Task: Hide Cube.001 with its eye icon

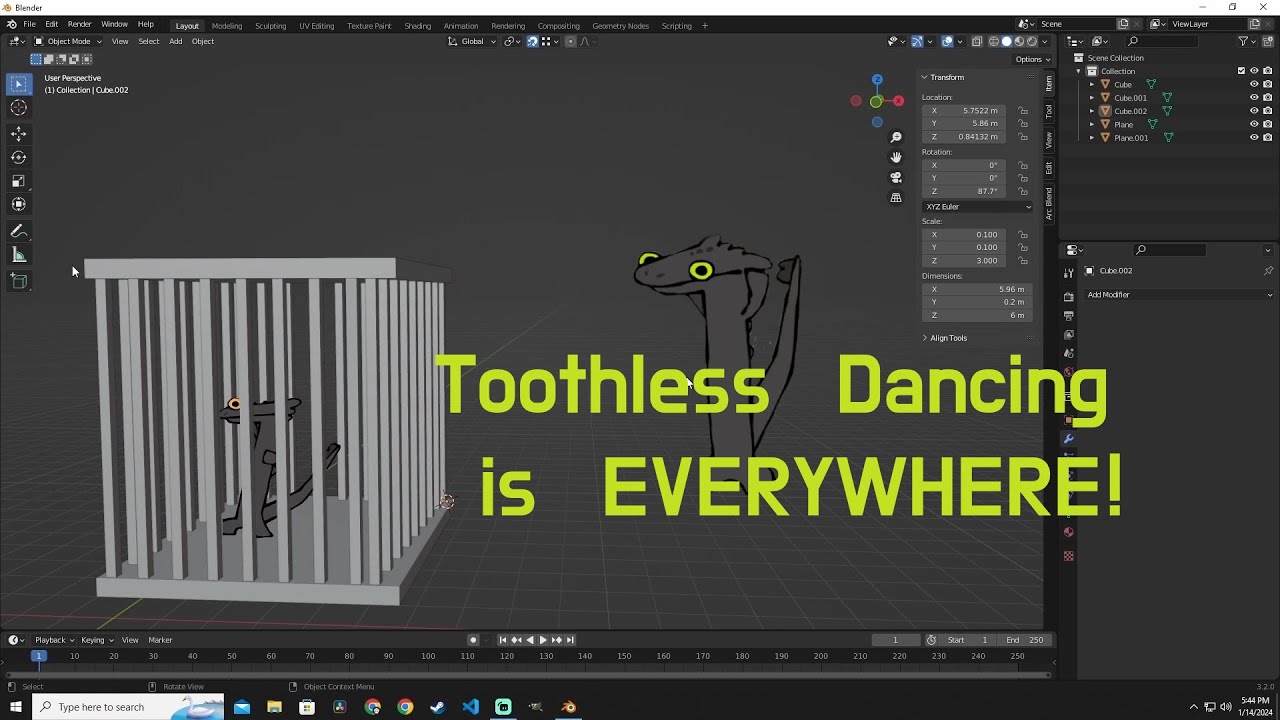Action: (1254, 98)
